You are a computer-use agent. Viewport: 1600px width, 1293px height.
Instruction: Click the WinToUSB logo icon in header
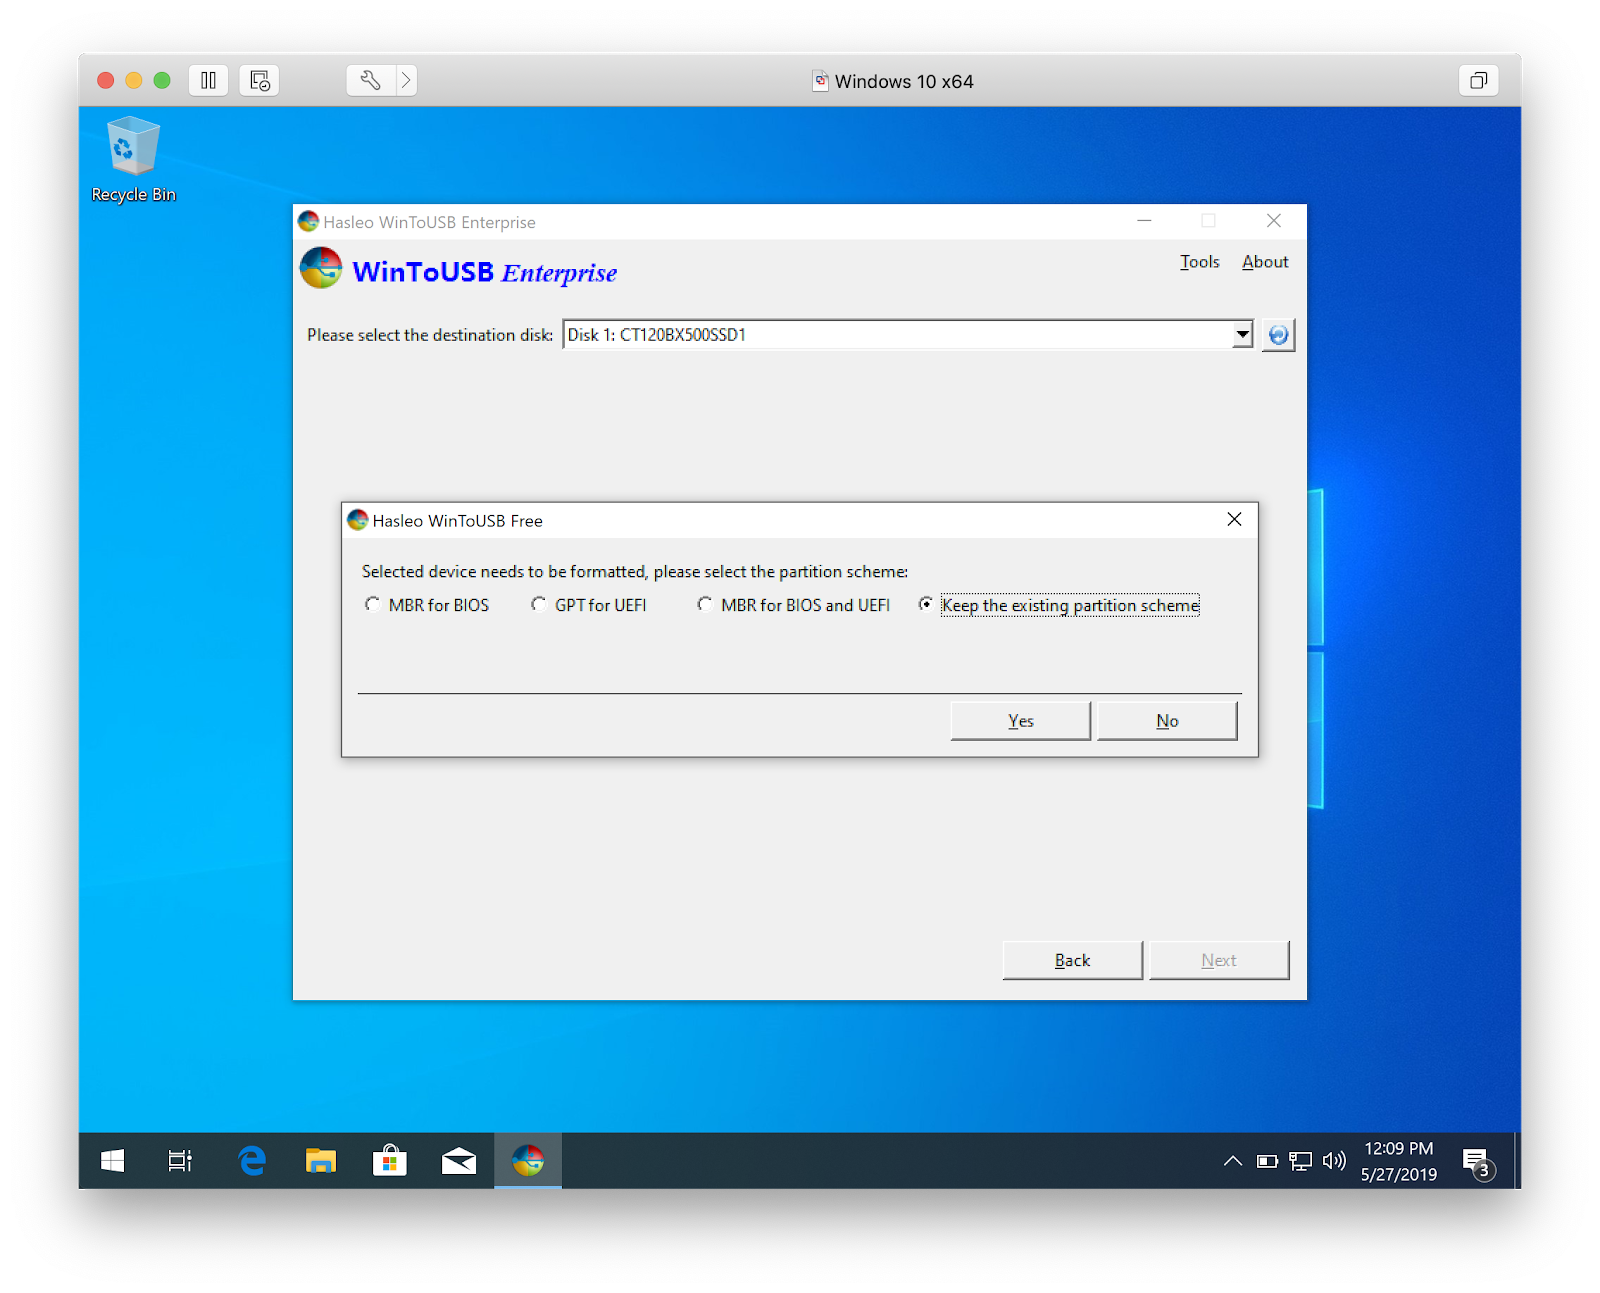click(x=321, y=268)
